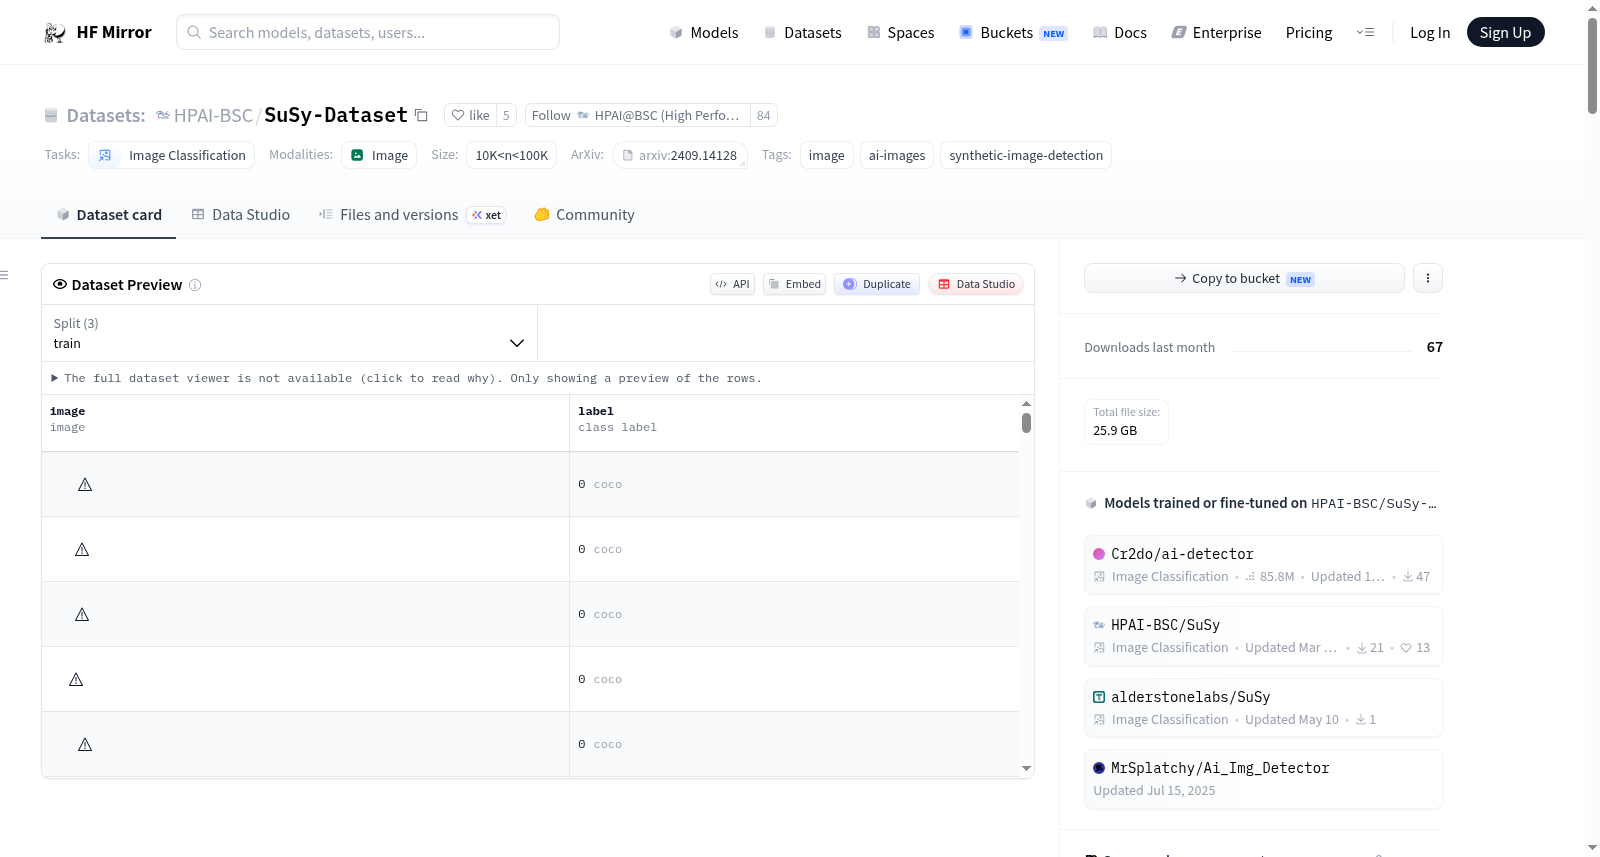Open the Models nav item
This screenshot has height=857, width=1600.
pyautogui.click(x=704, y=33)
